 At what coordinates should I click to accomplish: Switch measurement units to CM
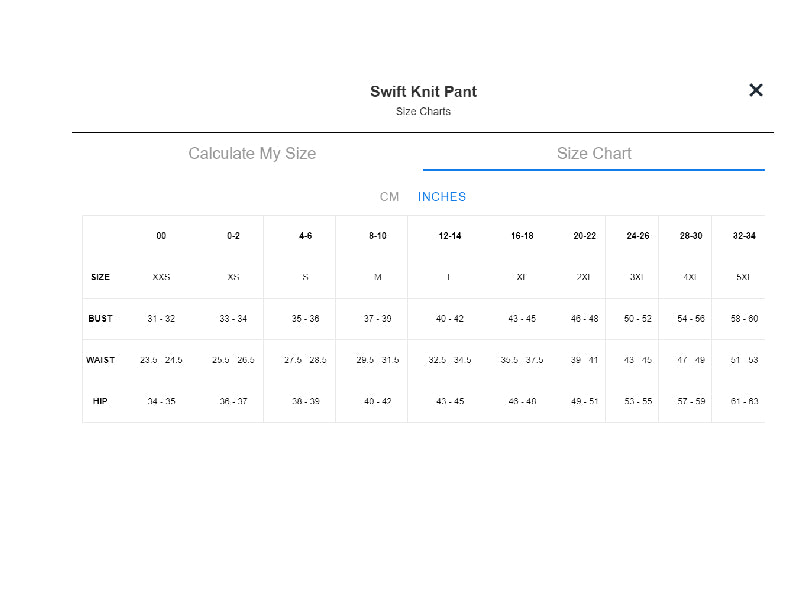click(389, 197)
